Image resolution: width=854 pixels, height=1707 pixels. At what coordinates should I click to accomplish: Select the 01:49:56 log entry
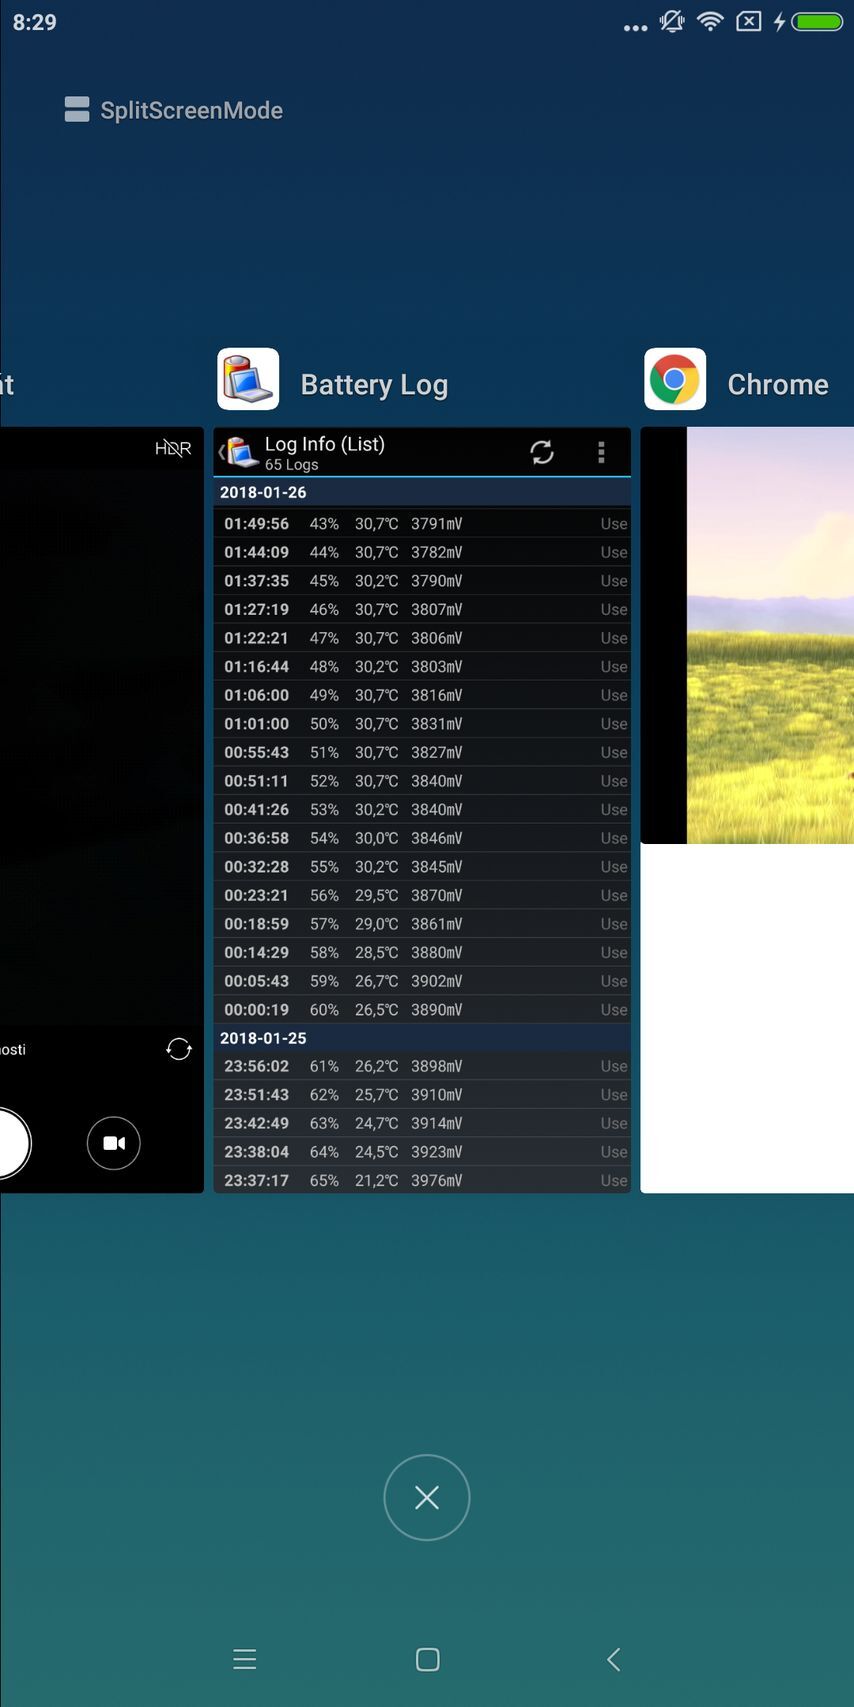(422, 524)
